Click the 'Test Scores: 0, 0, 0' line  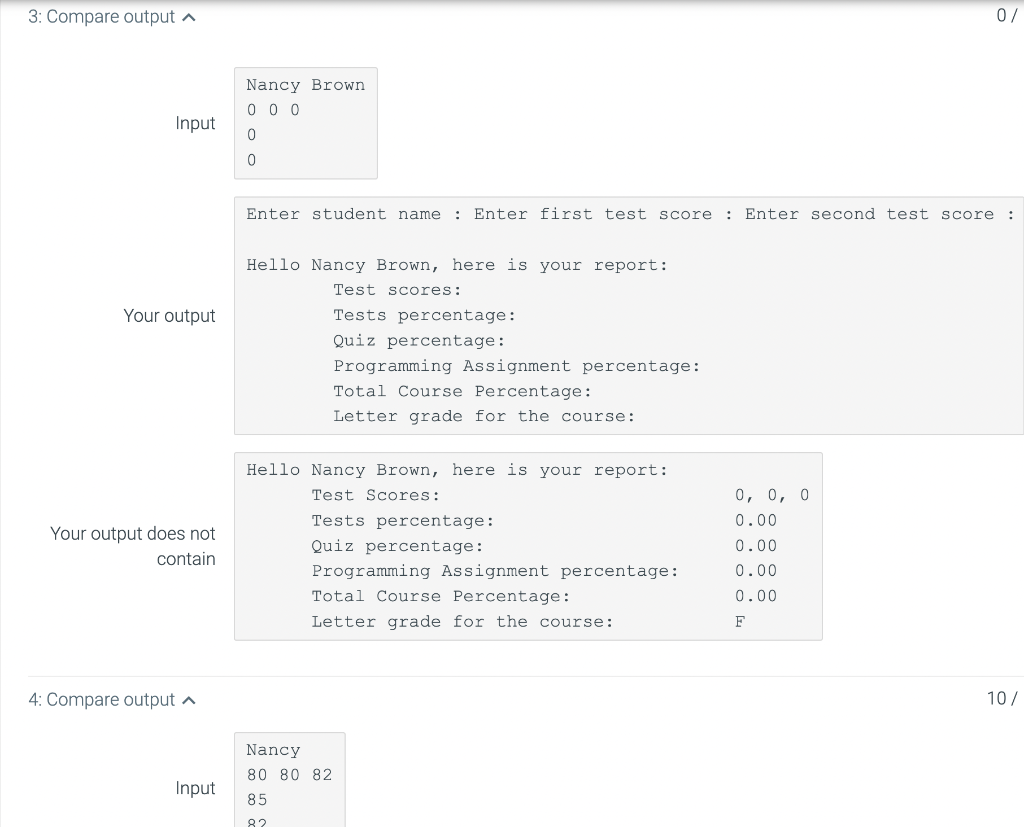point(560,494)
